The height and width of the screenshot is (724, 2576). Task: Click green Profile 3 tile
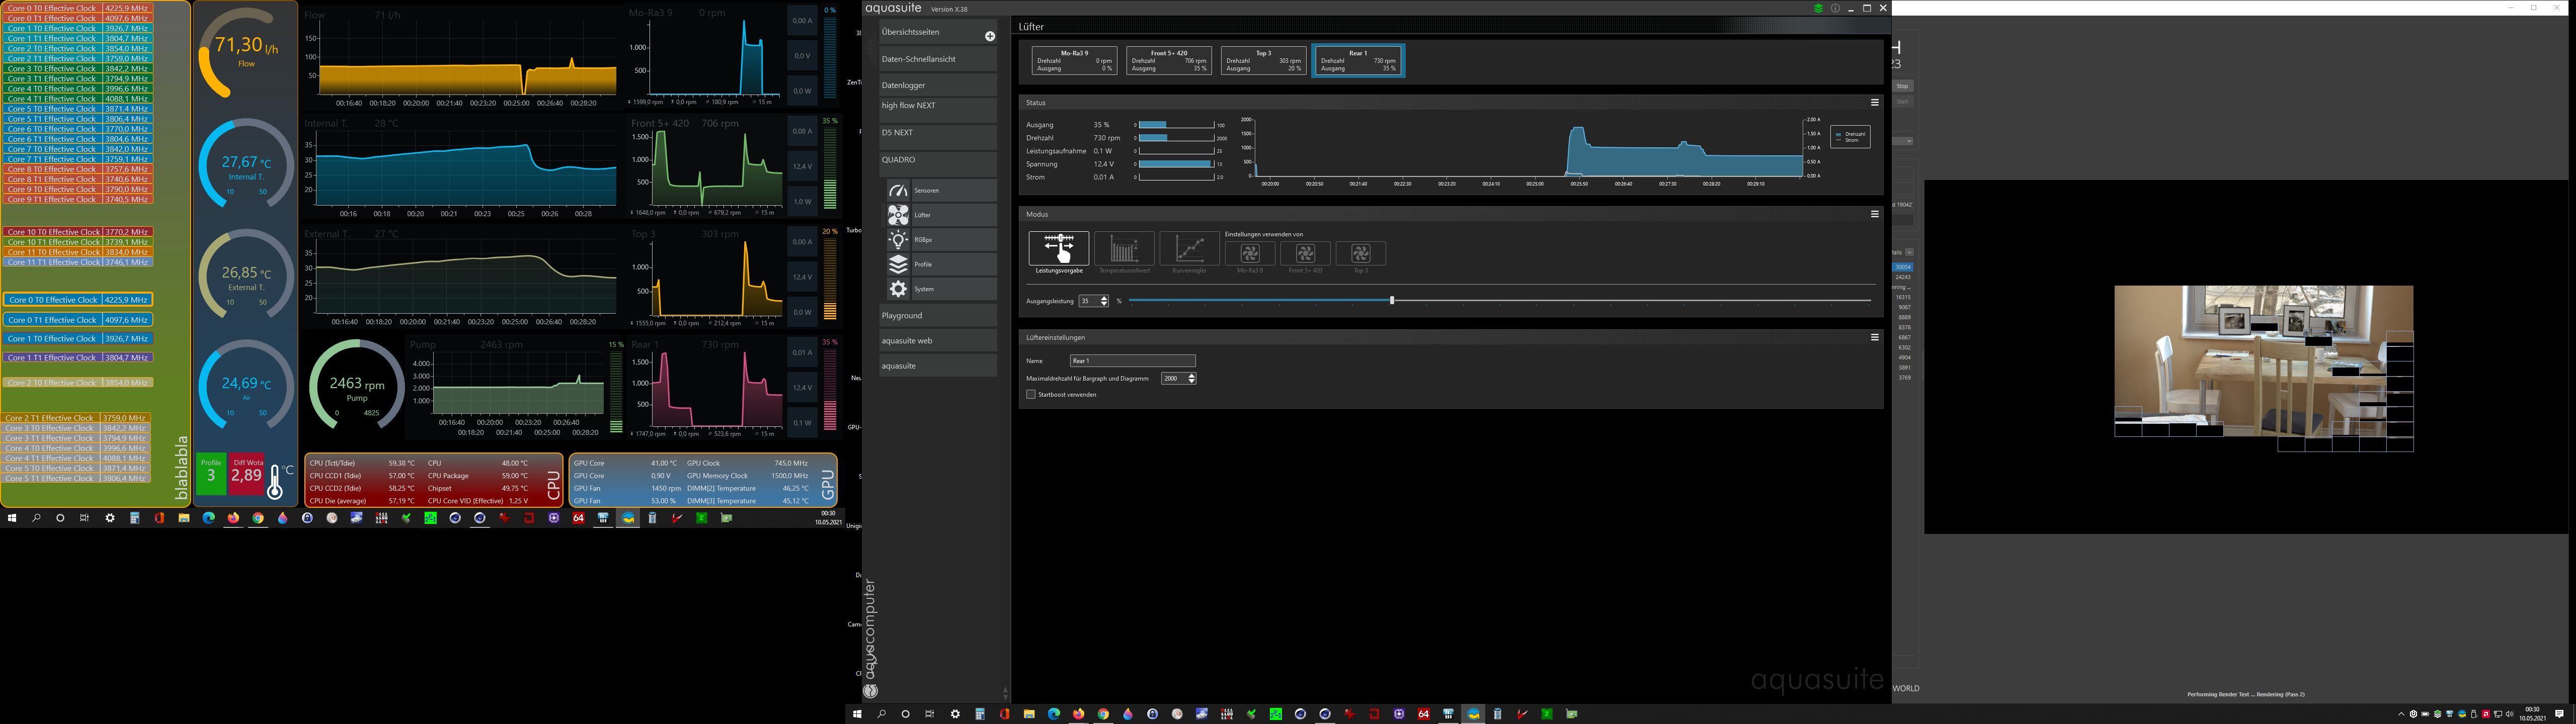pyautogui.click(x=211, y=473)
